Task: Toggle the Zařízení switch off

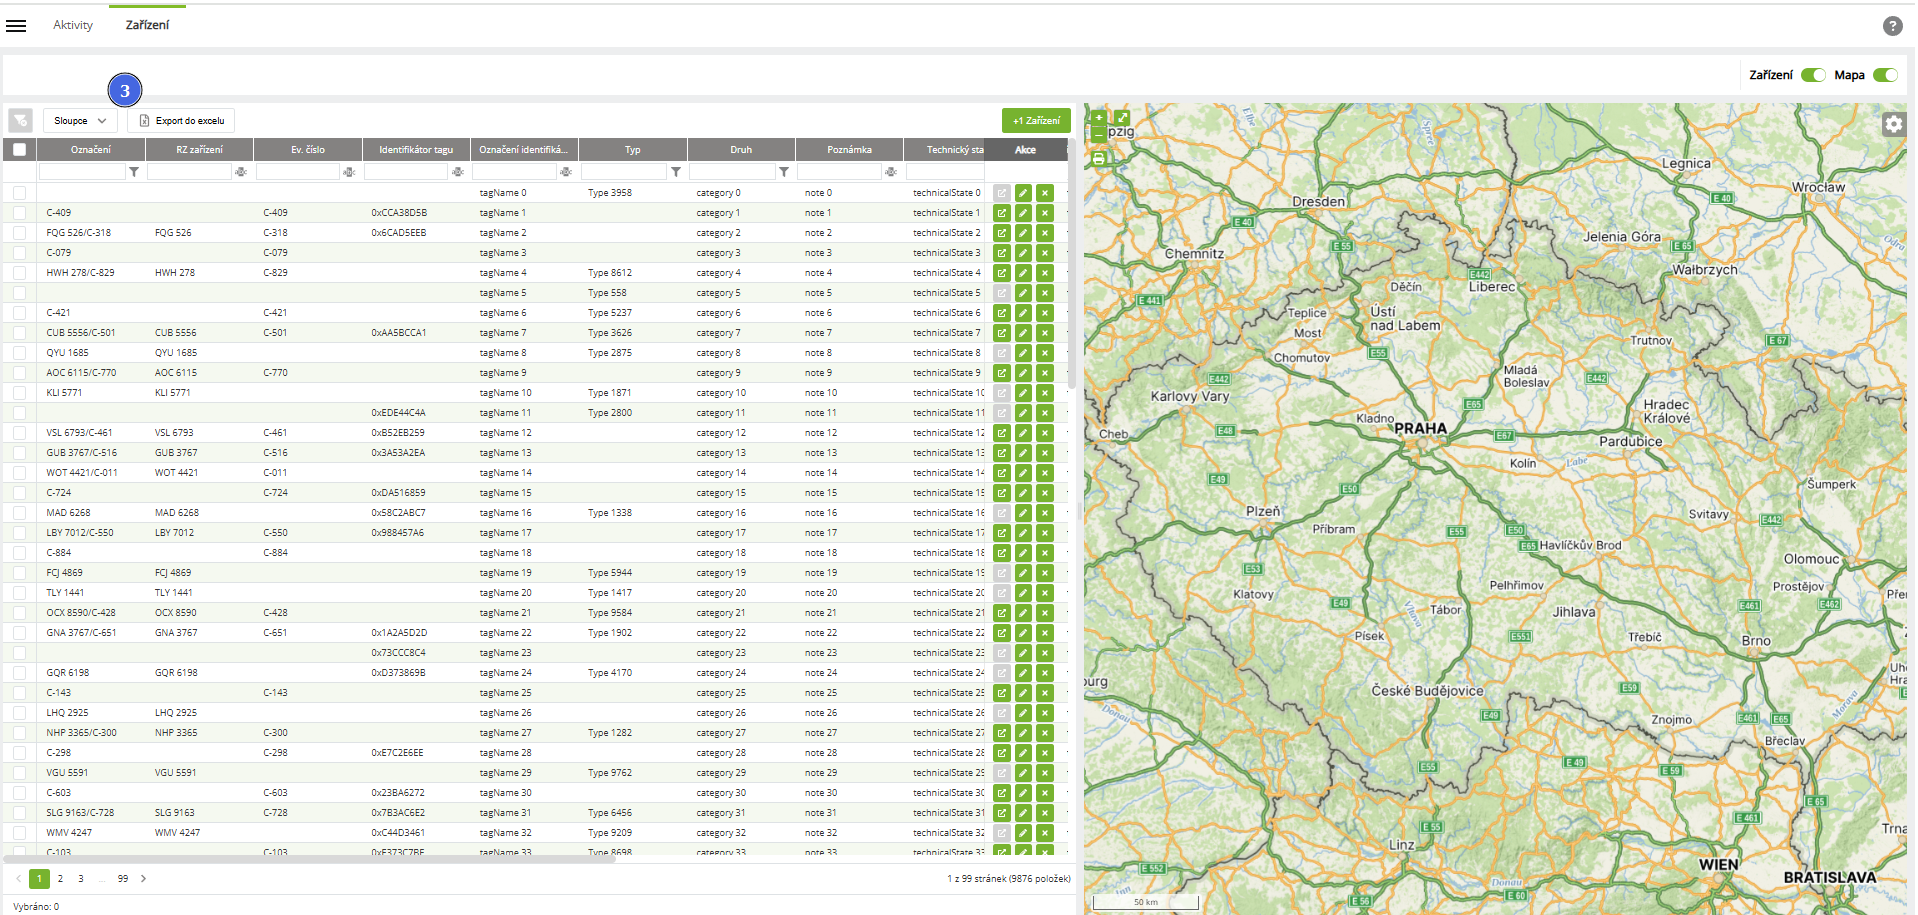Action: click(x=1813, y=75)
